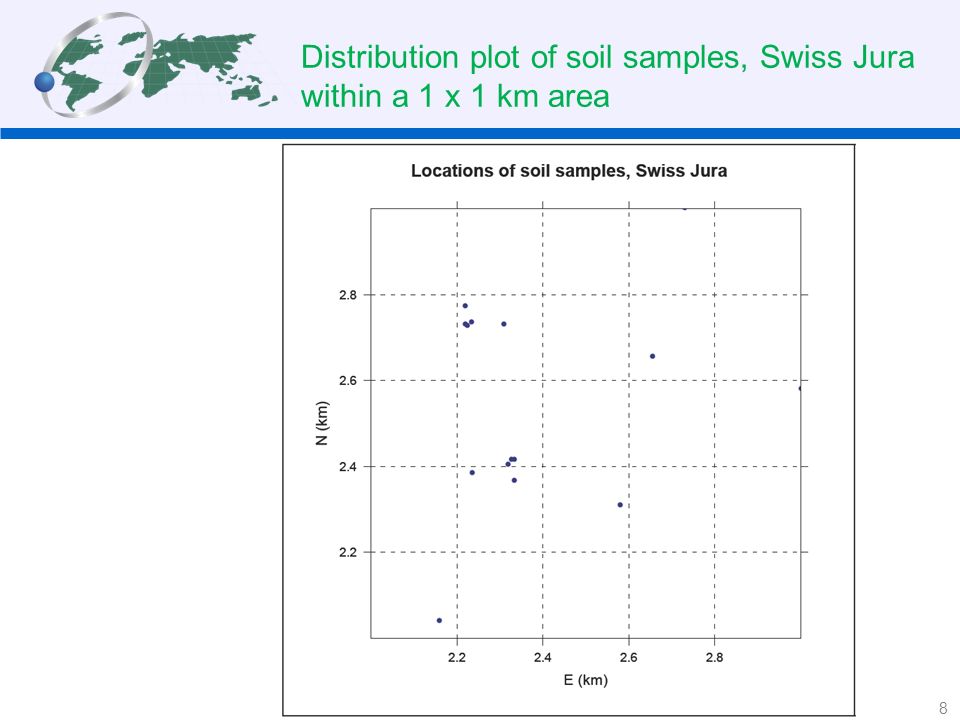Click the subtitle line 'within a 1 x 1 km area'

(x=455, y=96)
